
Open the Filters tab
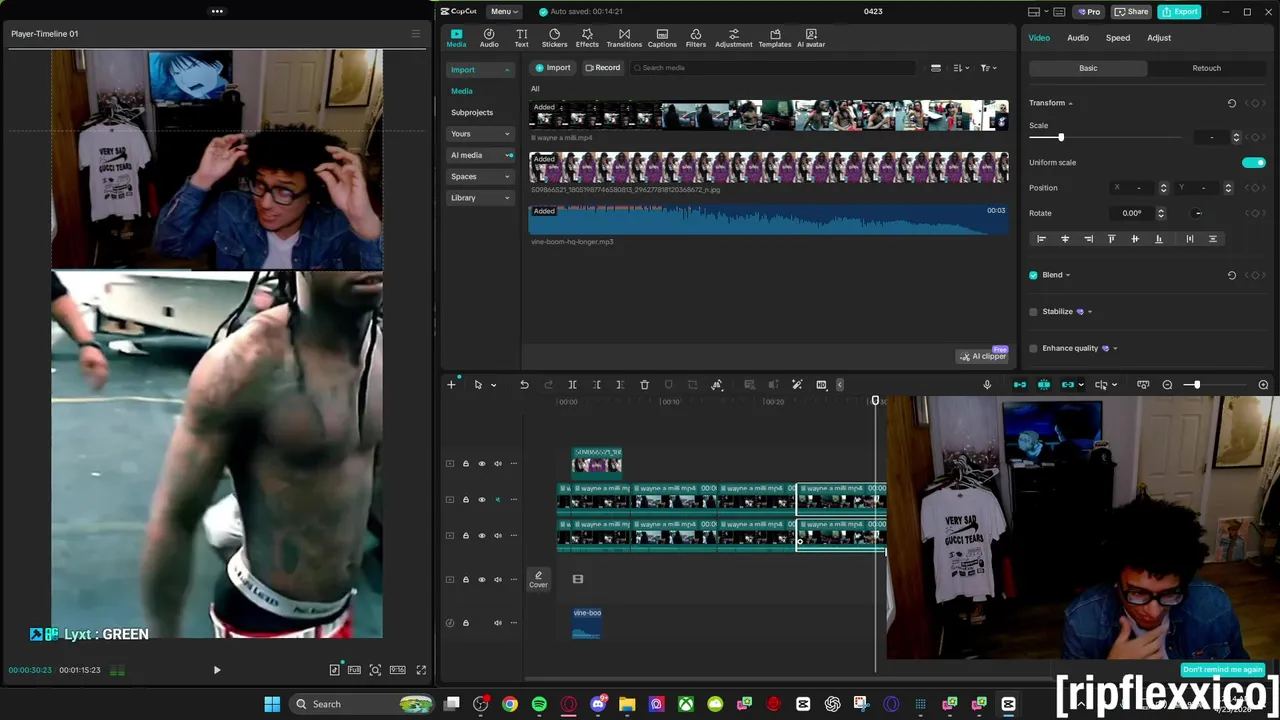[x=696, y=38]
